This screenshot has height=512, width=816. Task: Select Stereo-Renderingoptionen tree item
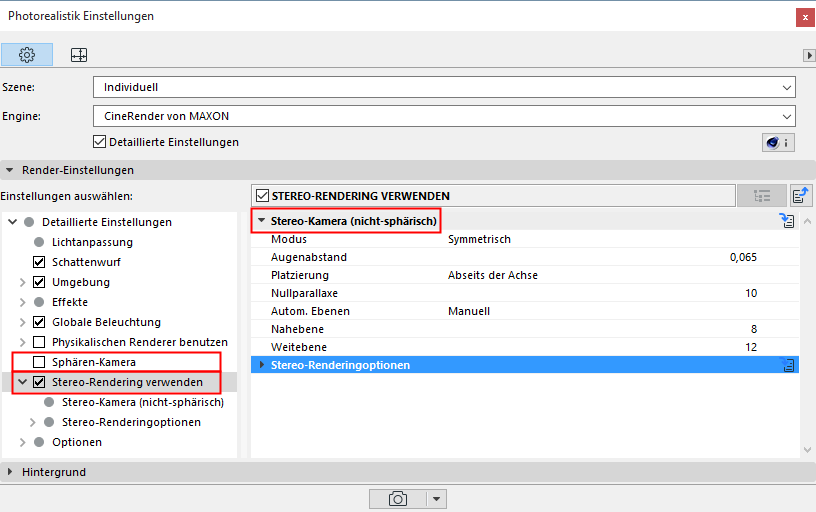[131, 422]
